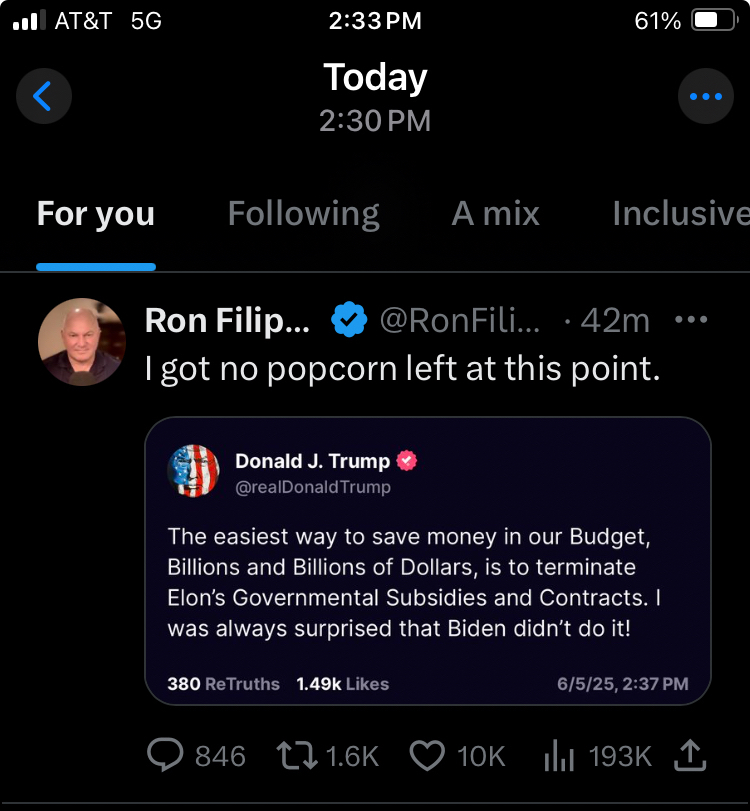The image size is (750, 811).
Task: Tap the share upload icon
Action: tap(689, 756)
